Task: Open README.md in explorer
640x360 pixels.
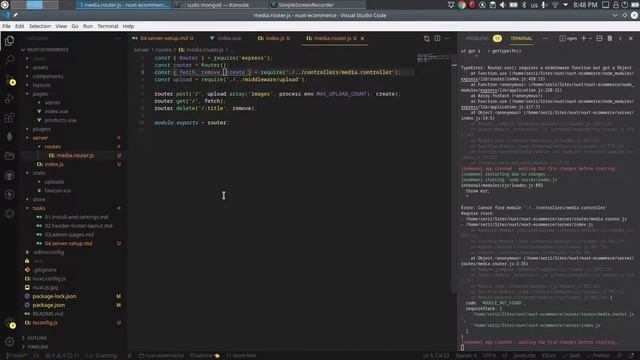Action: tap(48, 314)
